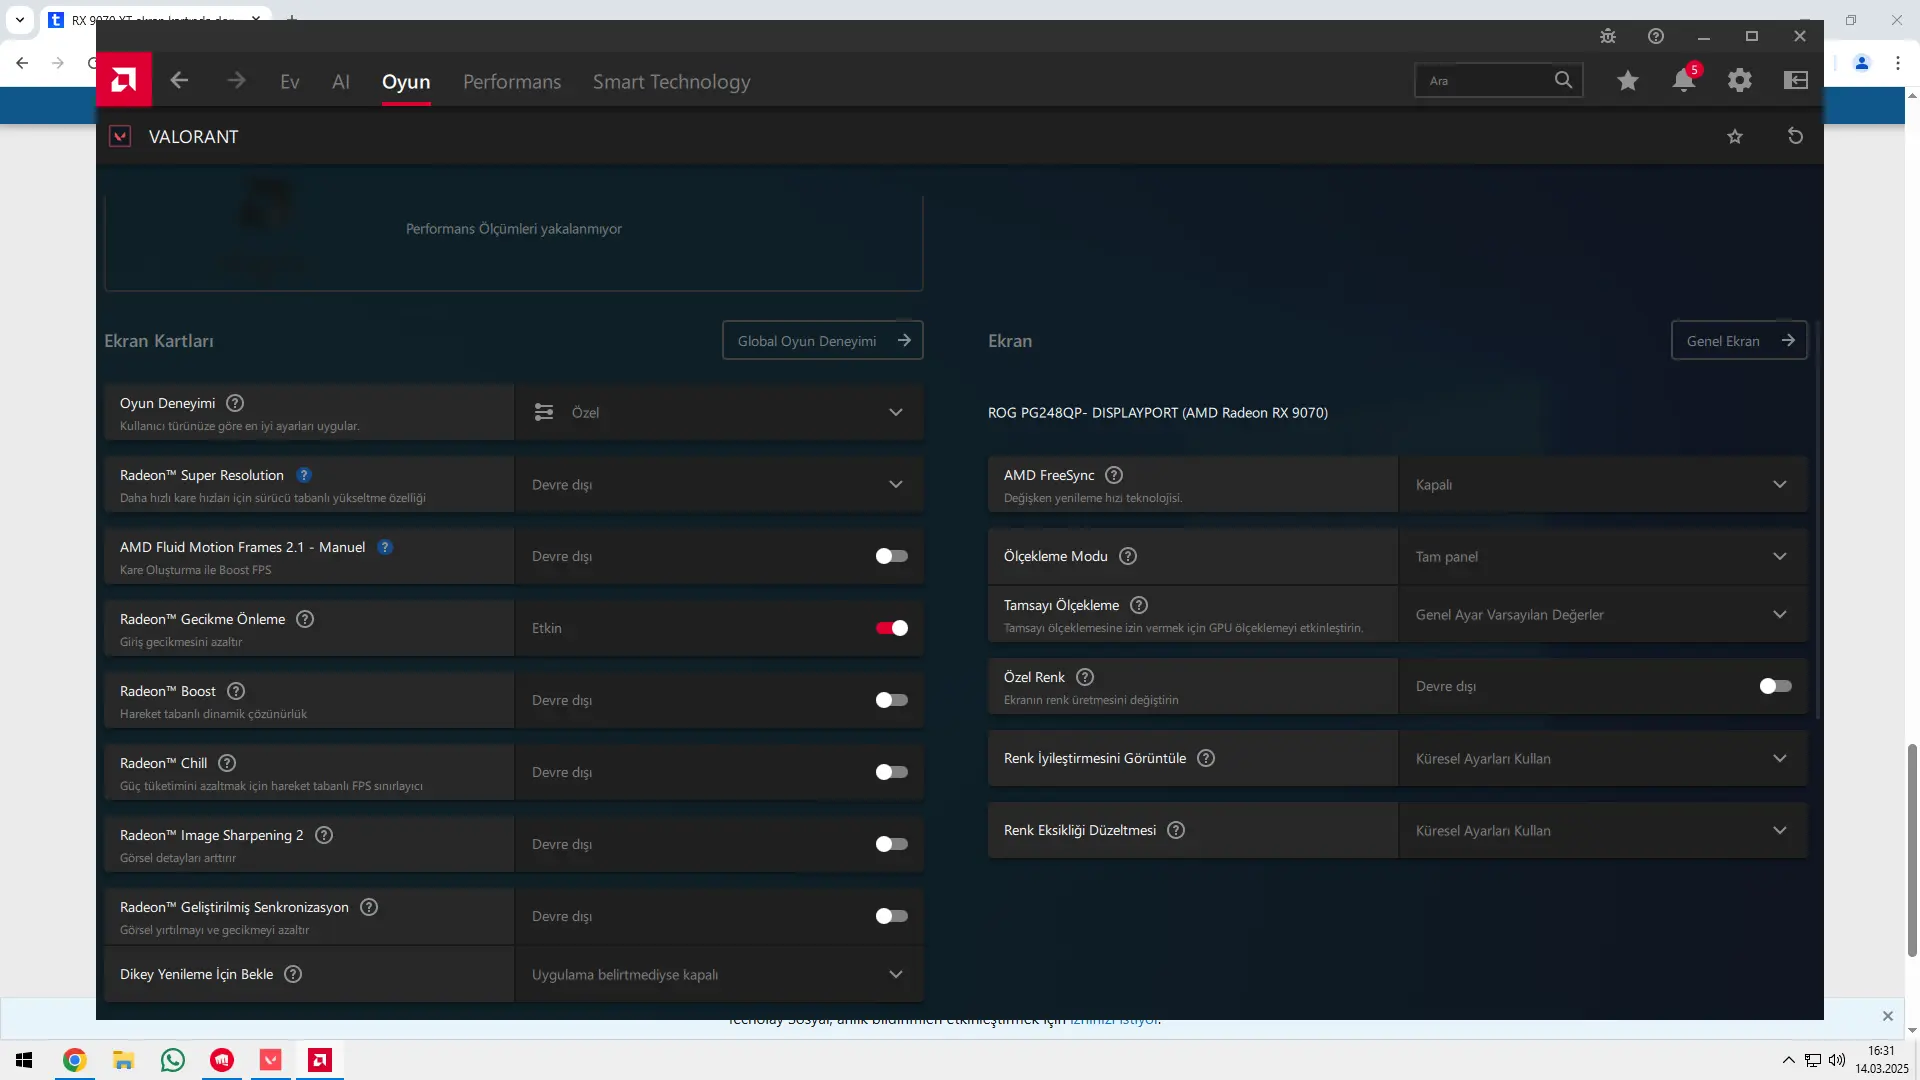Viewport: 1920px width, 1080px height.
Task: Open Dikey Yenileme İçin Bekle dropdown
Action: [x=719, y=974]
